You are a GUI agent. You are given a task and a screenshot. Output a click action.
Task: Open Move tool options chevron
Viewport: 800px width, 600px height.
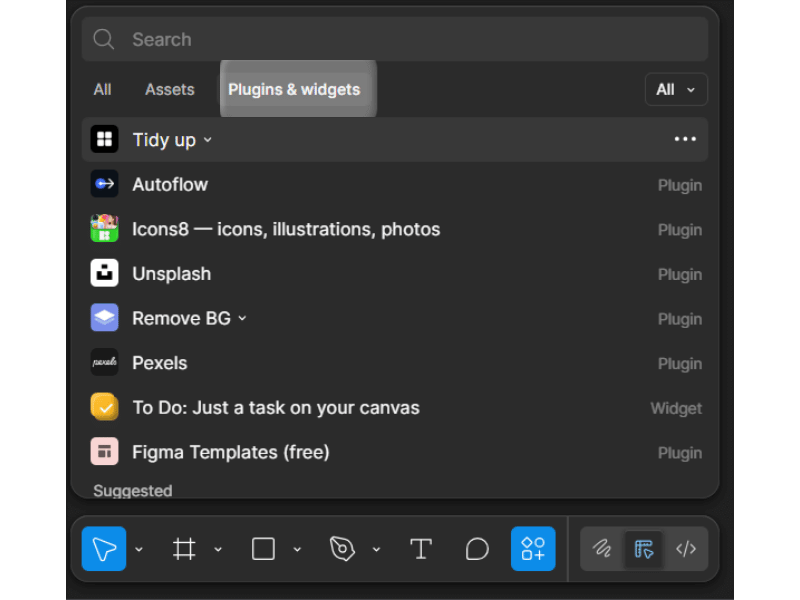click(139, 549)
